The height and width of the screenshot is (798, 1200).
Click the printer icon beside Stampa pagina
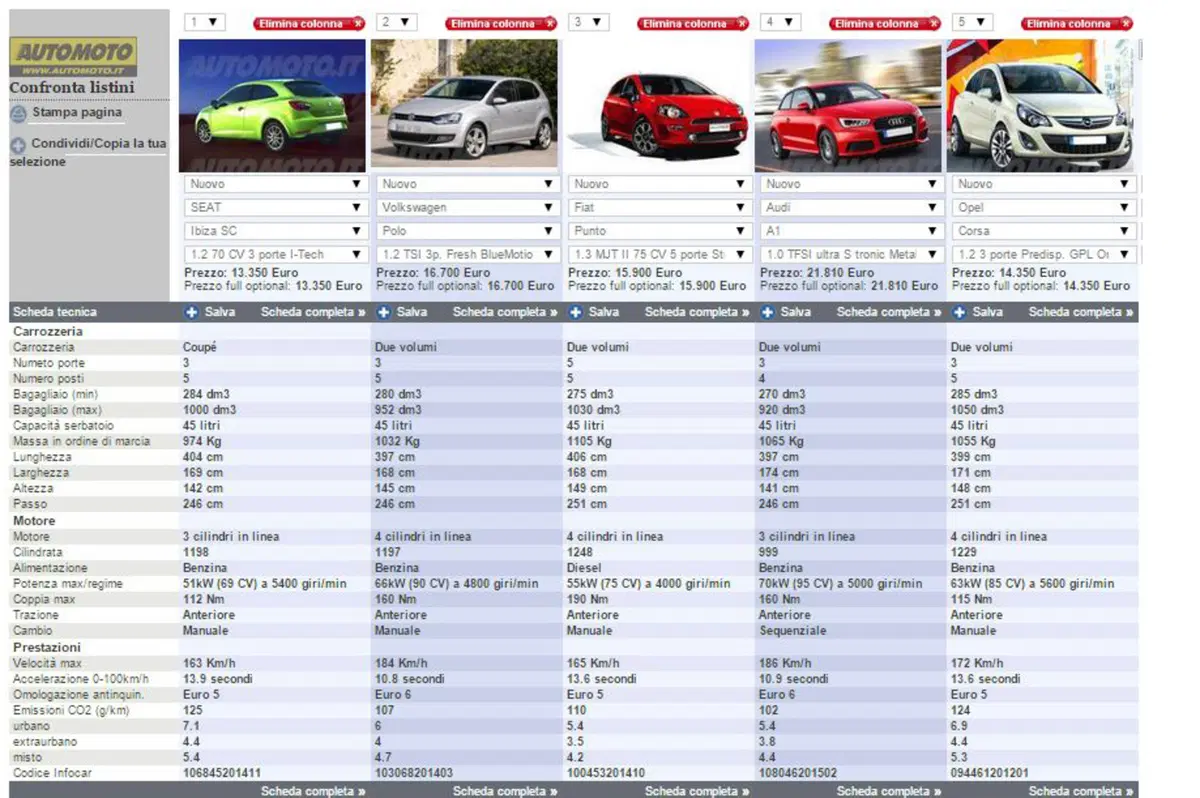pyautogui.click(x=18, y=114)
